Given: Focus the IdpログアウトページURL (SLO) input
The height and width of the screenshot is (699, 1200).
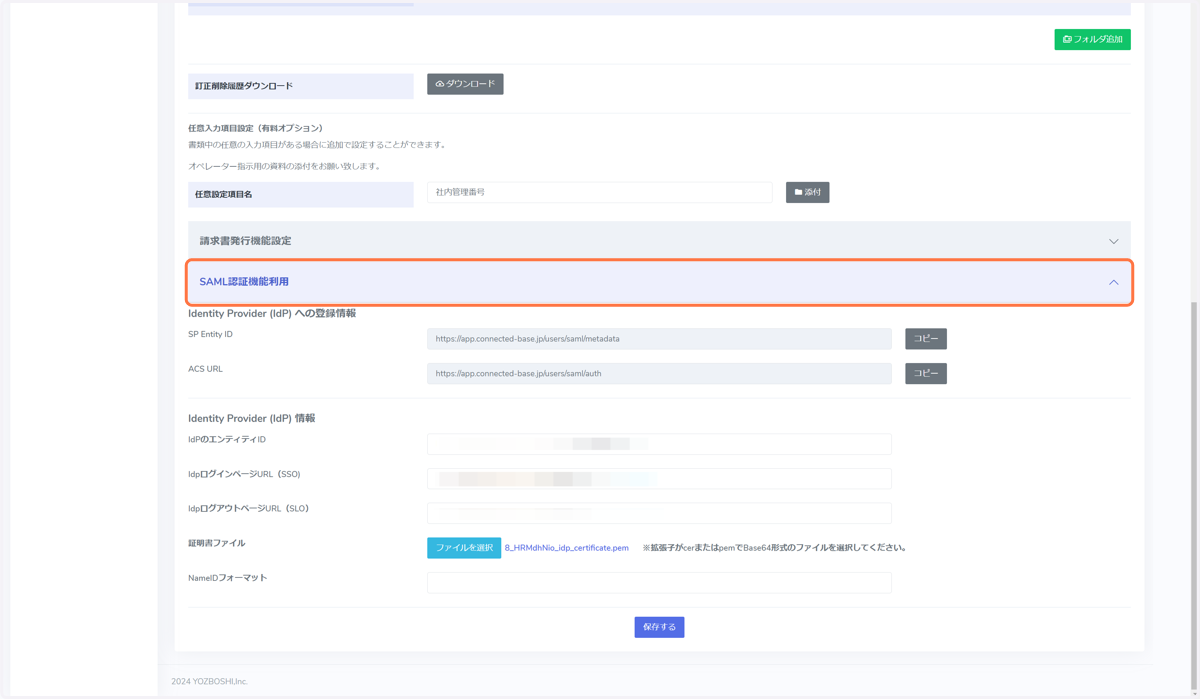Looking at the screenshot, I should (x=659, y=513).
